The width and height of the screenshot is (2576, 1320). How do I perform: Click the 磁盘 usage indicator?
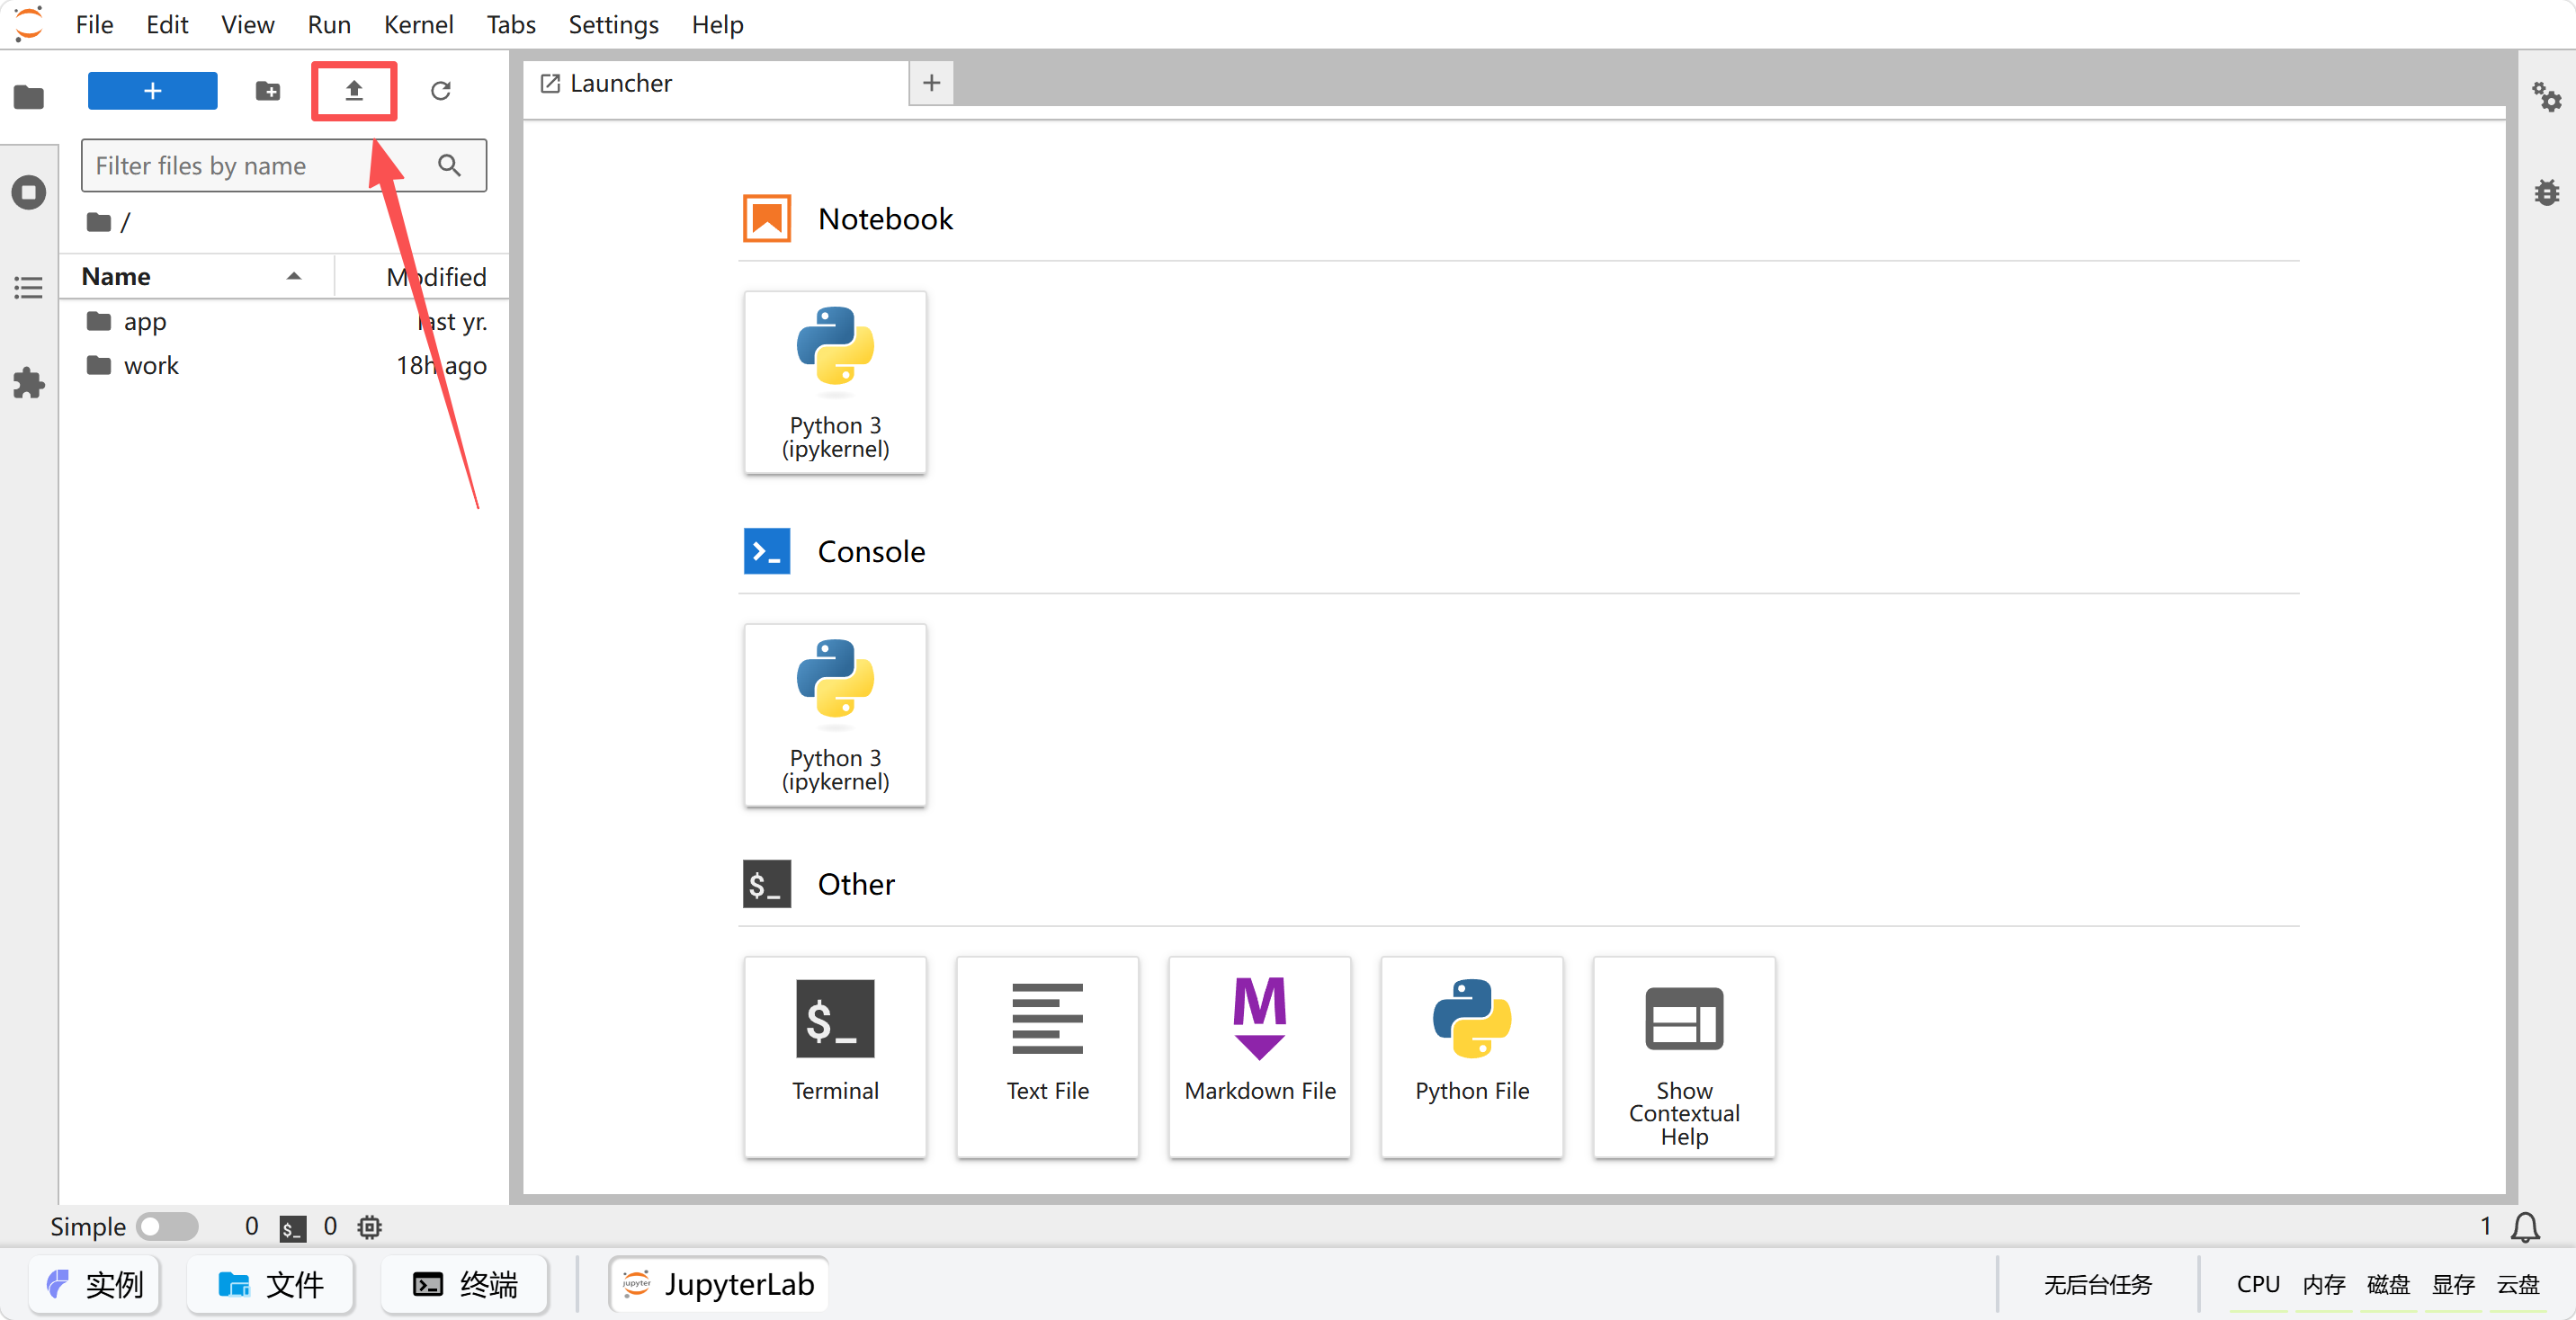(x=2388, y=1285)
